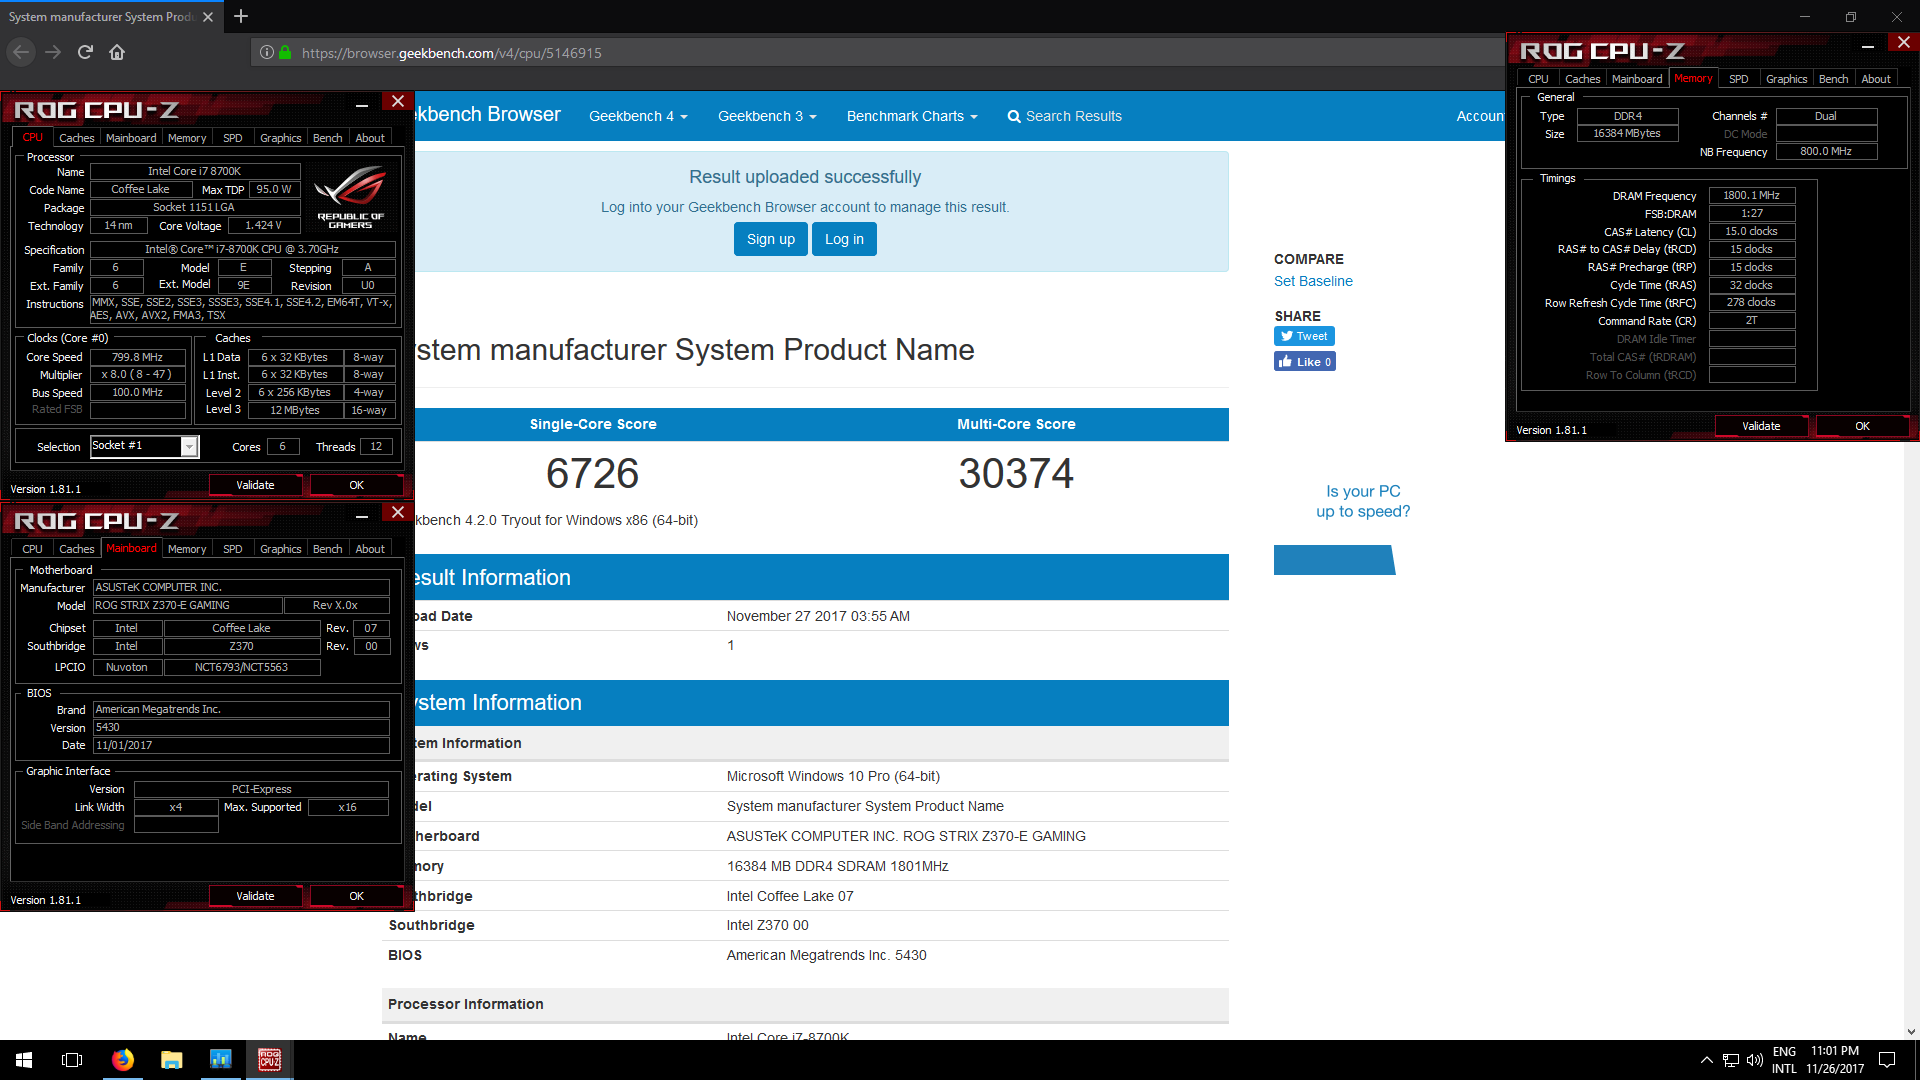Select the ROG CPU-Z taskbar icon

pos(270,1060)
